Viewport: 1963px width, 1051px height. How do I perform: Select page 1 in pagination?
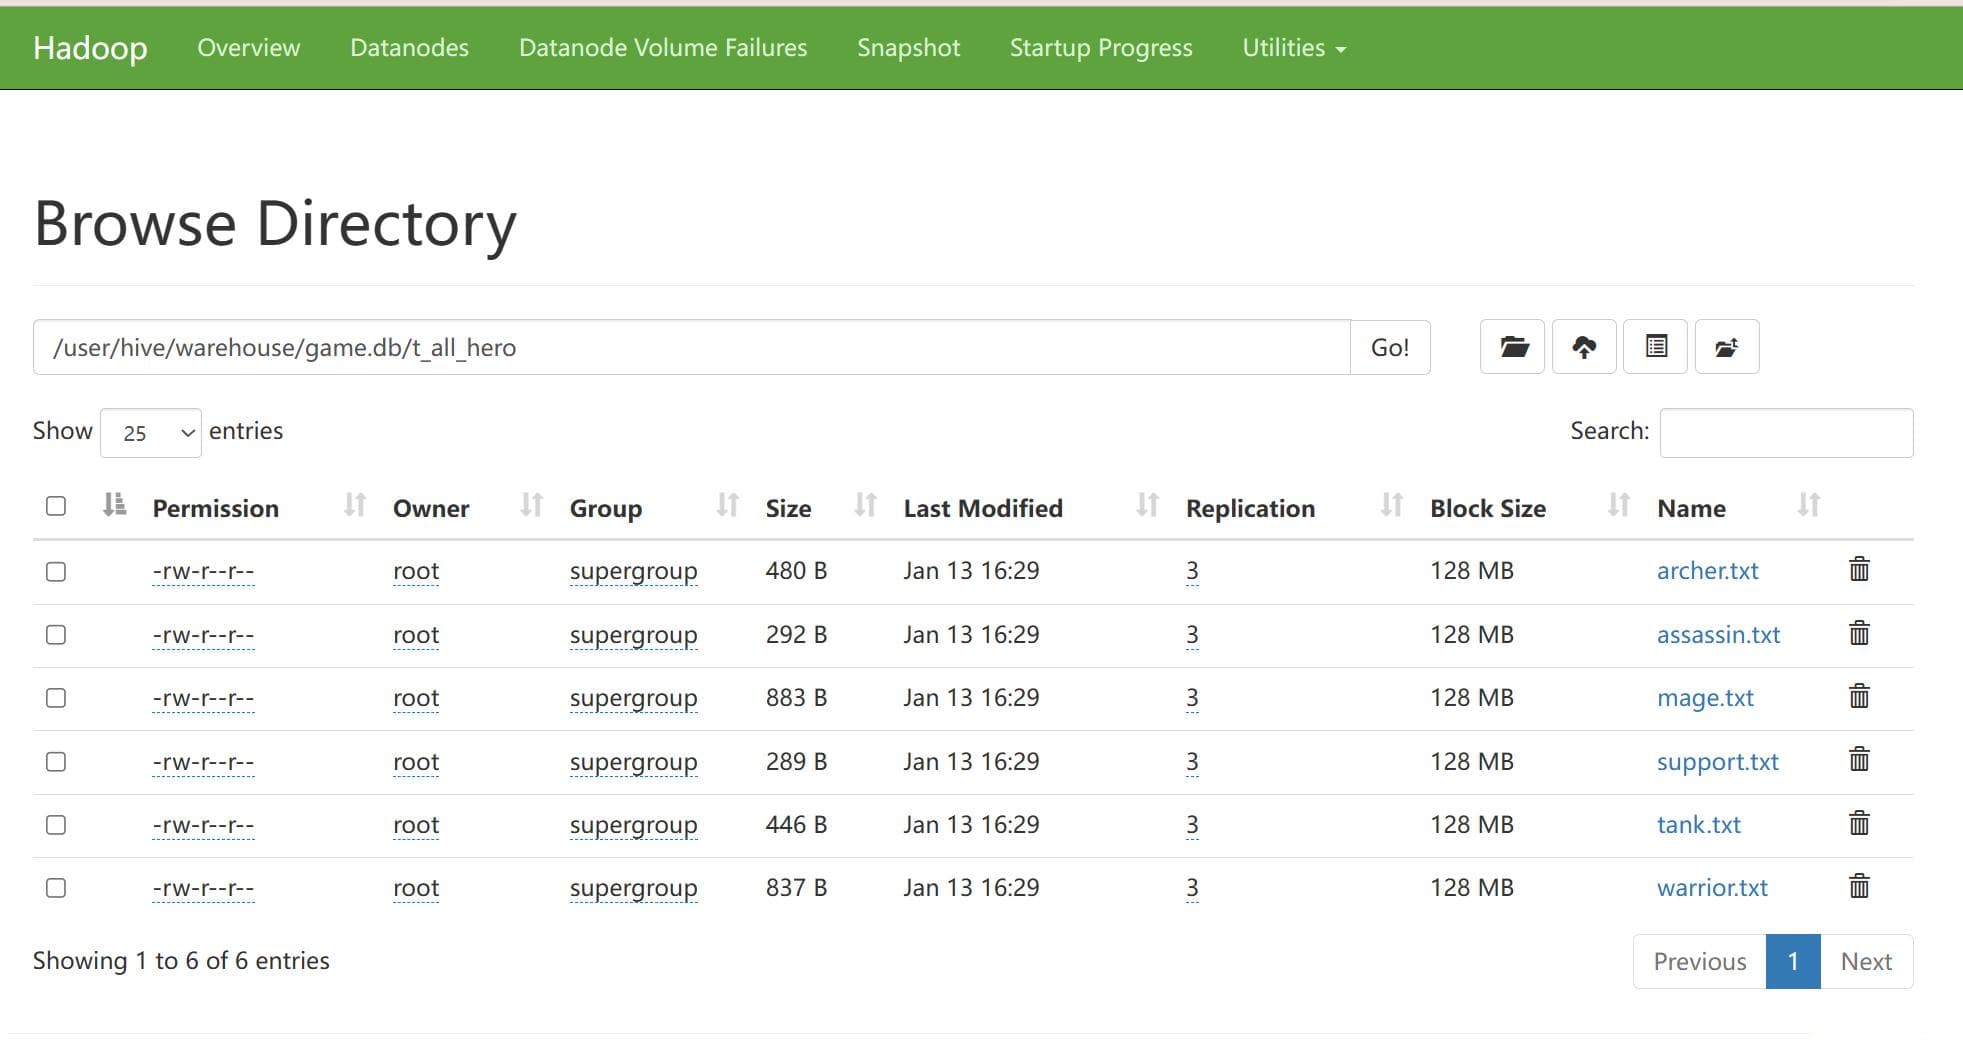click(x=1793, y=961)
